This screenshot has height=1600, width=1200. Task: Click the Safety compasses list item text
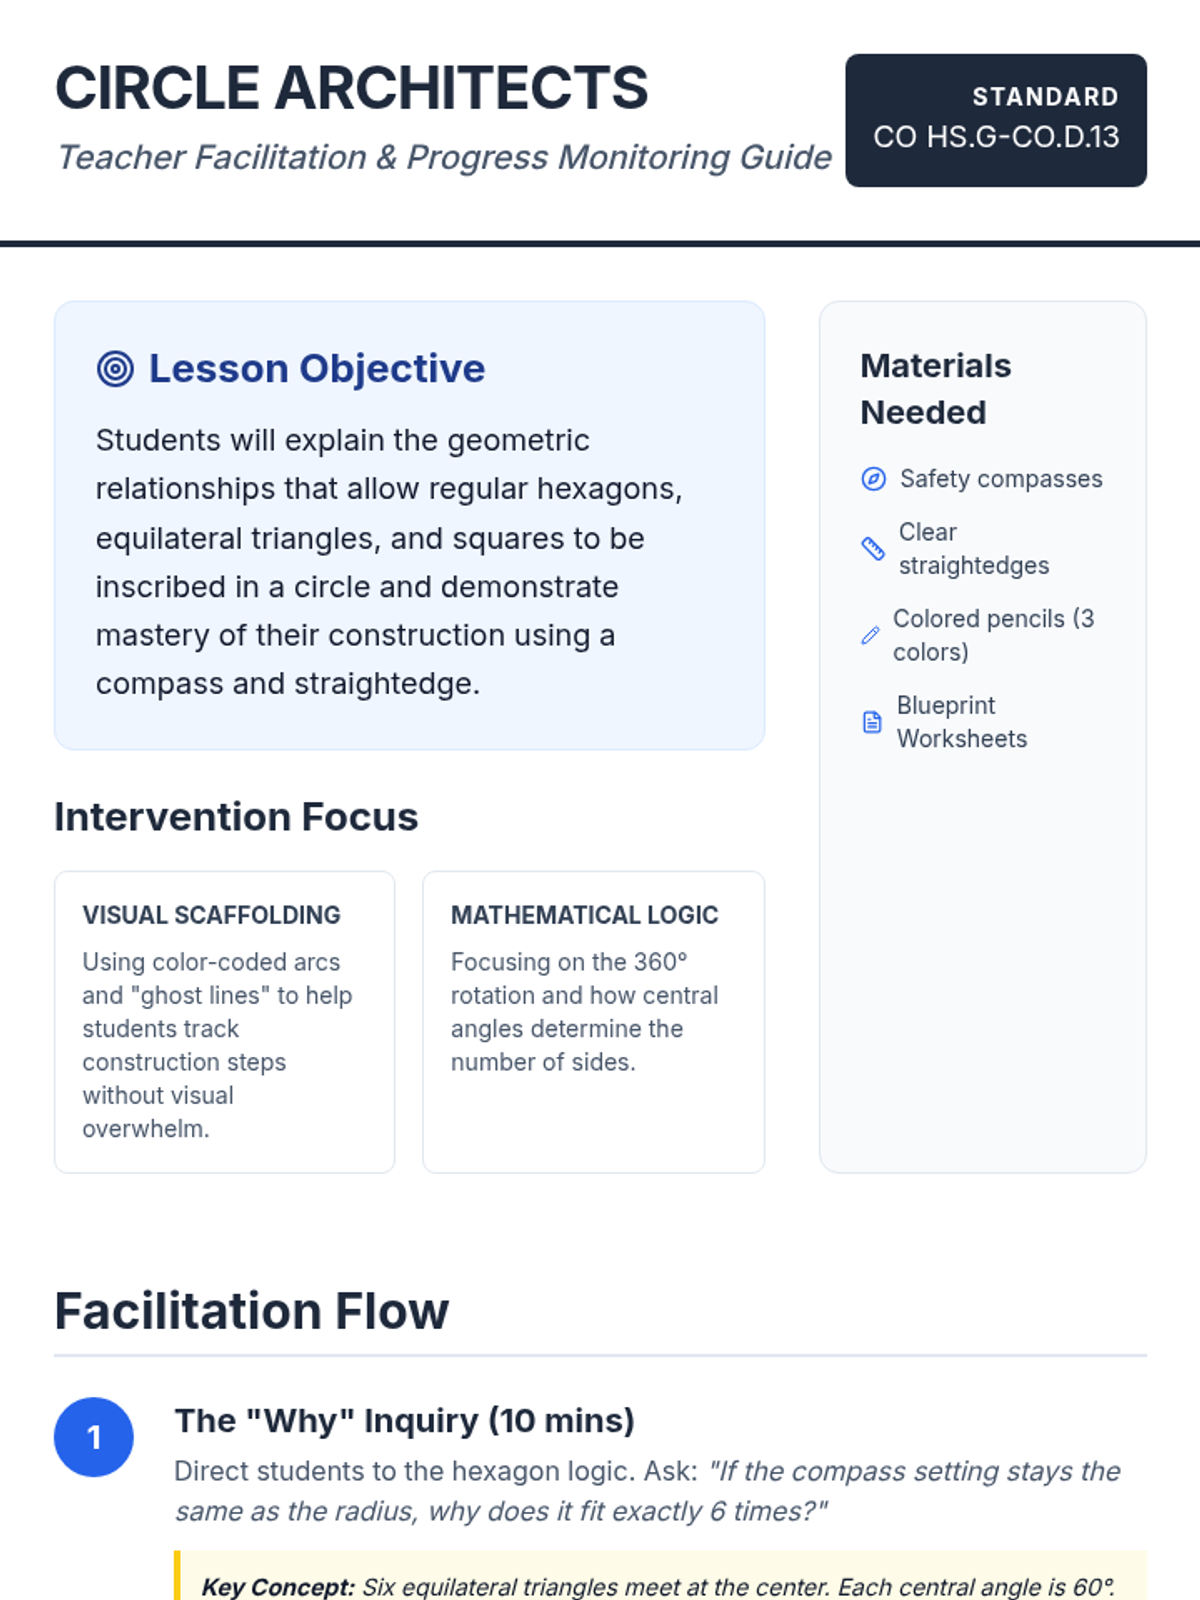[1000, 479]
